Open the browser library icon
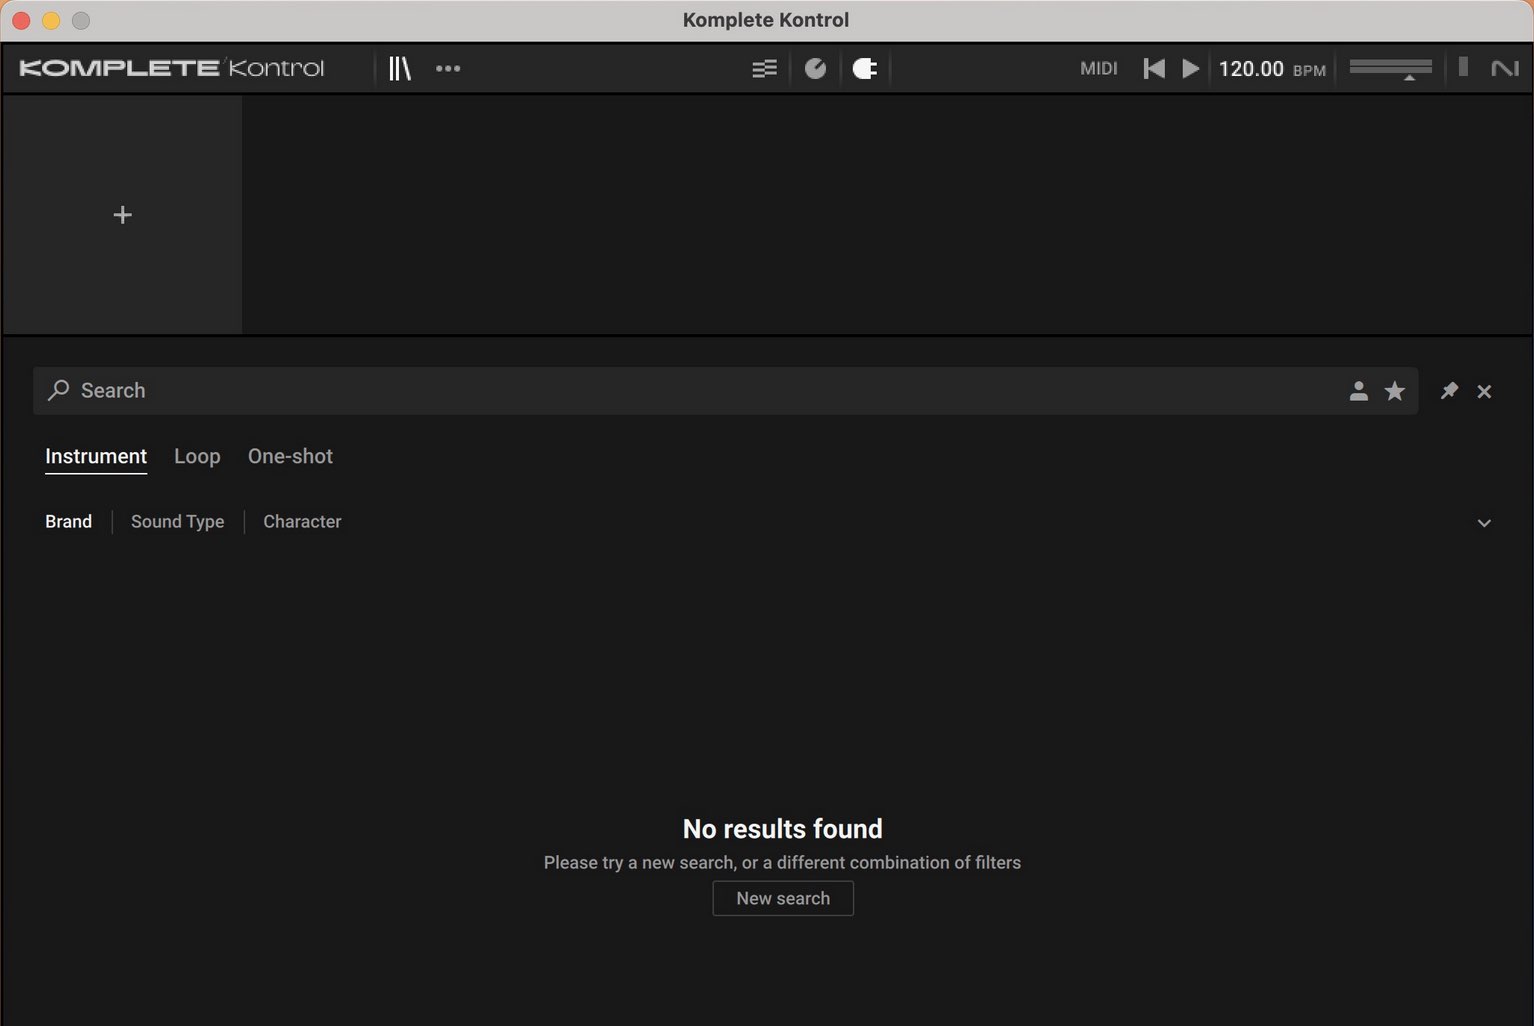The width and height of the screenshot is (1534, 1026). click(x=400, y=68)
